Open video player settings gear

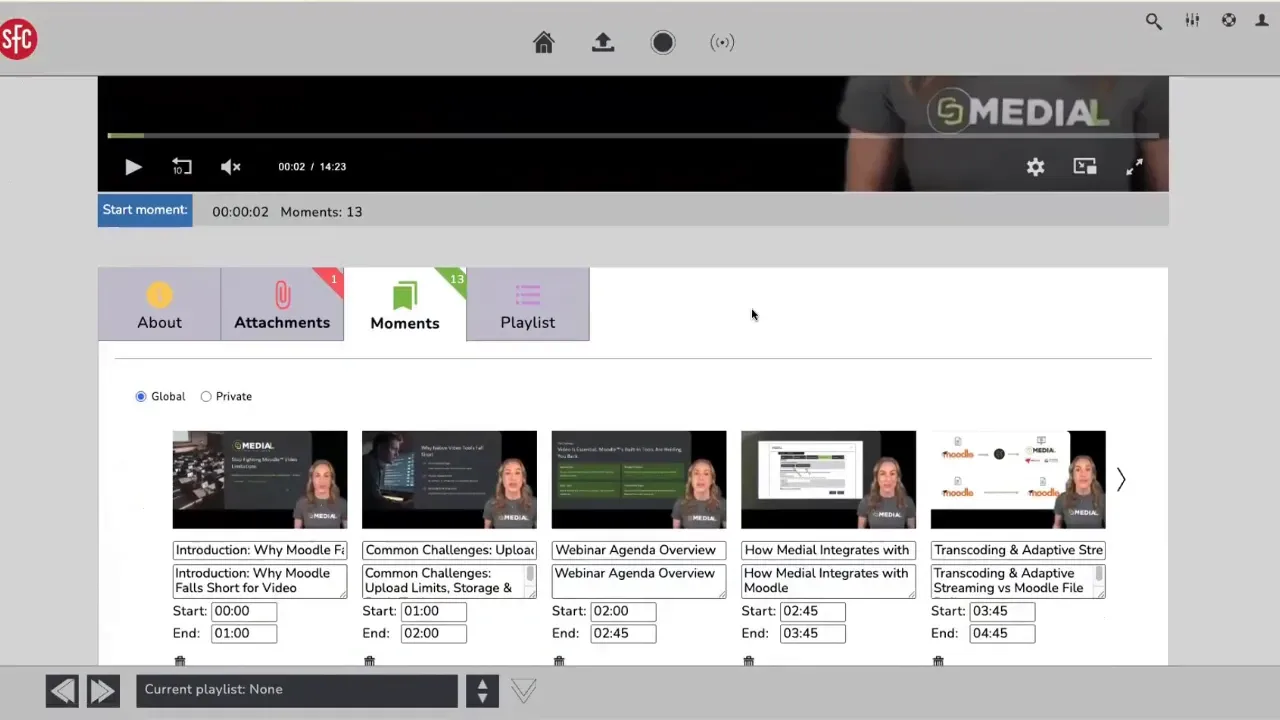click(1035, 167)
